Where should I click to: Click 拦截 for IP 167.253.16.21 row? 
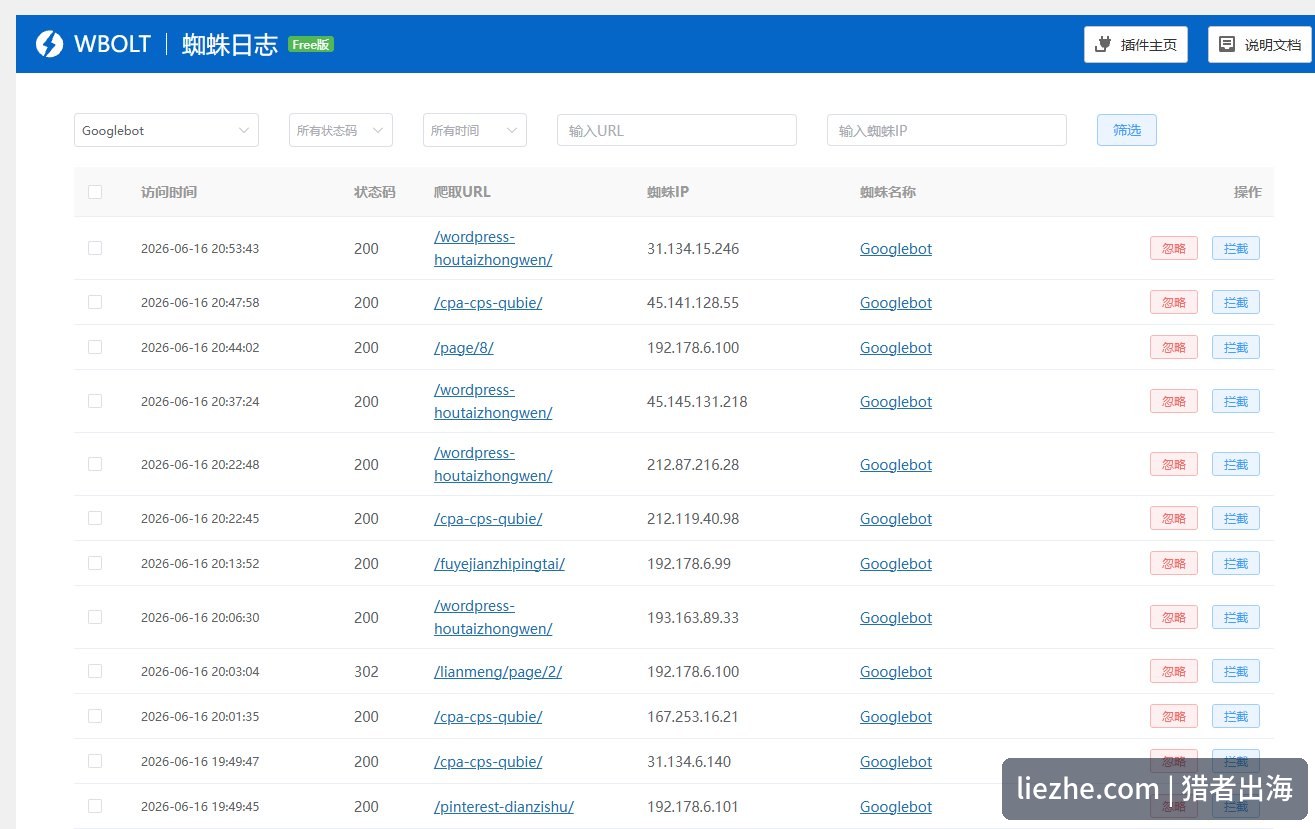(x=1236, y=716)
